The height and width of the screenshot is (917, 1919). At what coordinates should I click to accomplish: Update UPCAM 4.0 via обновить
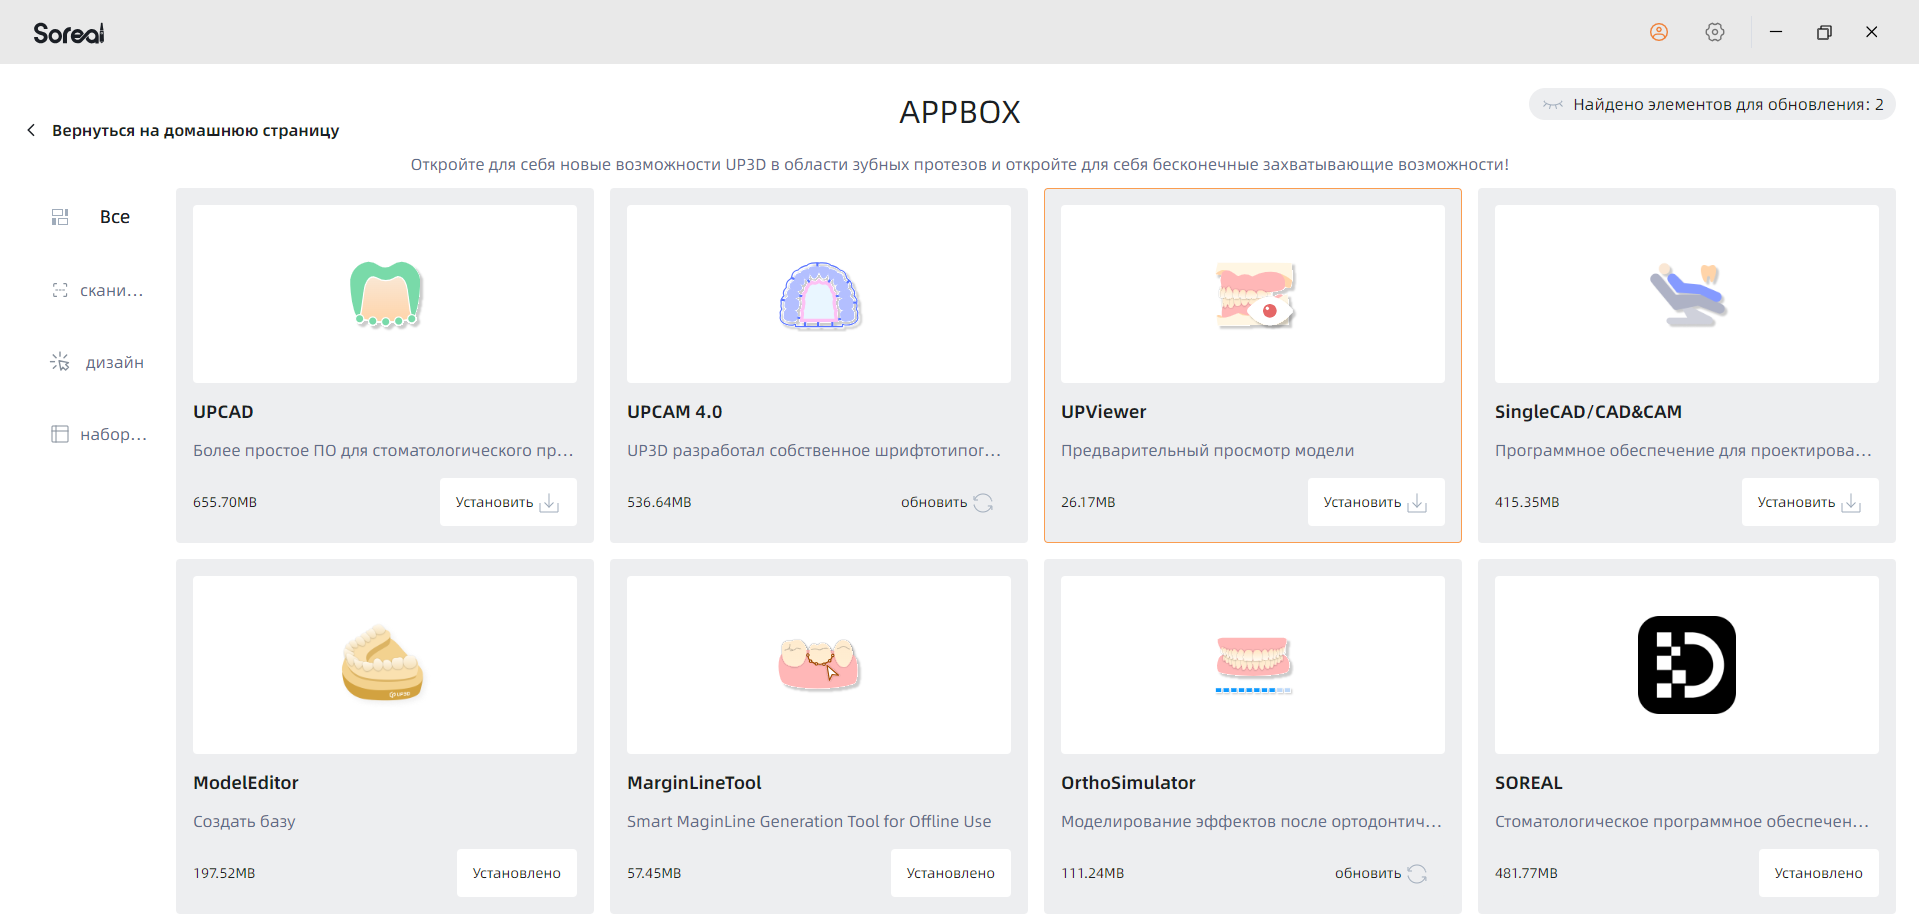click(946, 502)
